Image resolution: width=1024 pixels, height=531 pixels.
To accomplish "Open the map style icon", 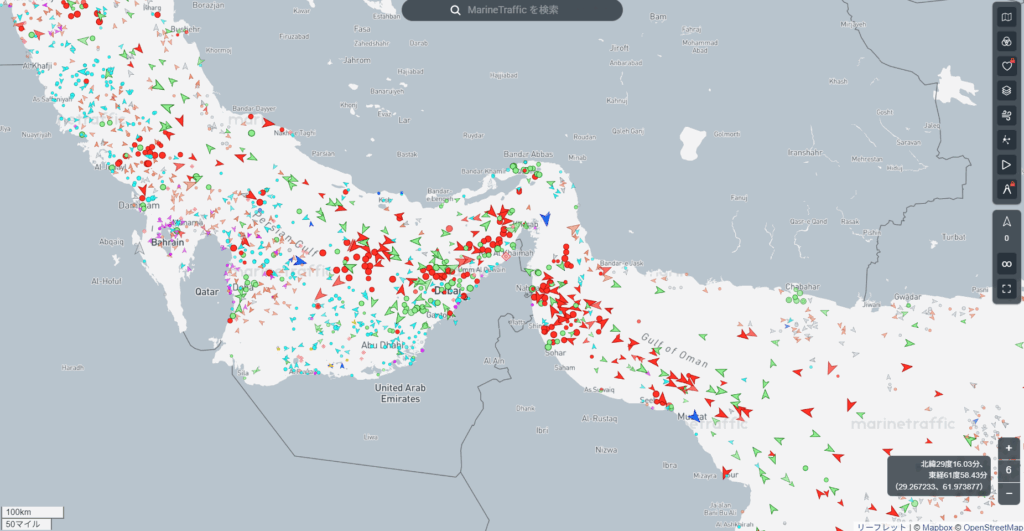I will click(x=1006, y=17).
